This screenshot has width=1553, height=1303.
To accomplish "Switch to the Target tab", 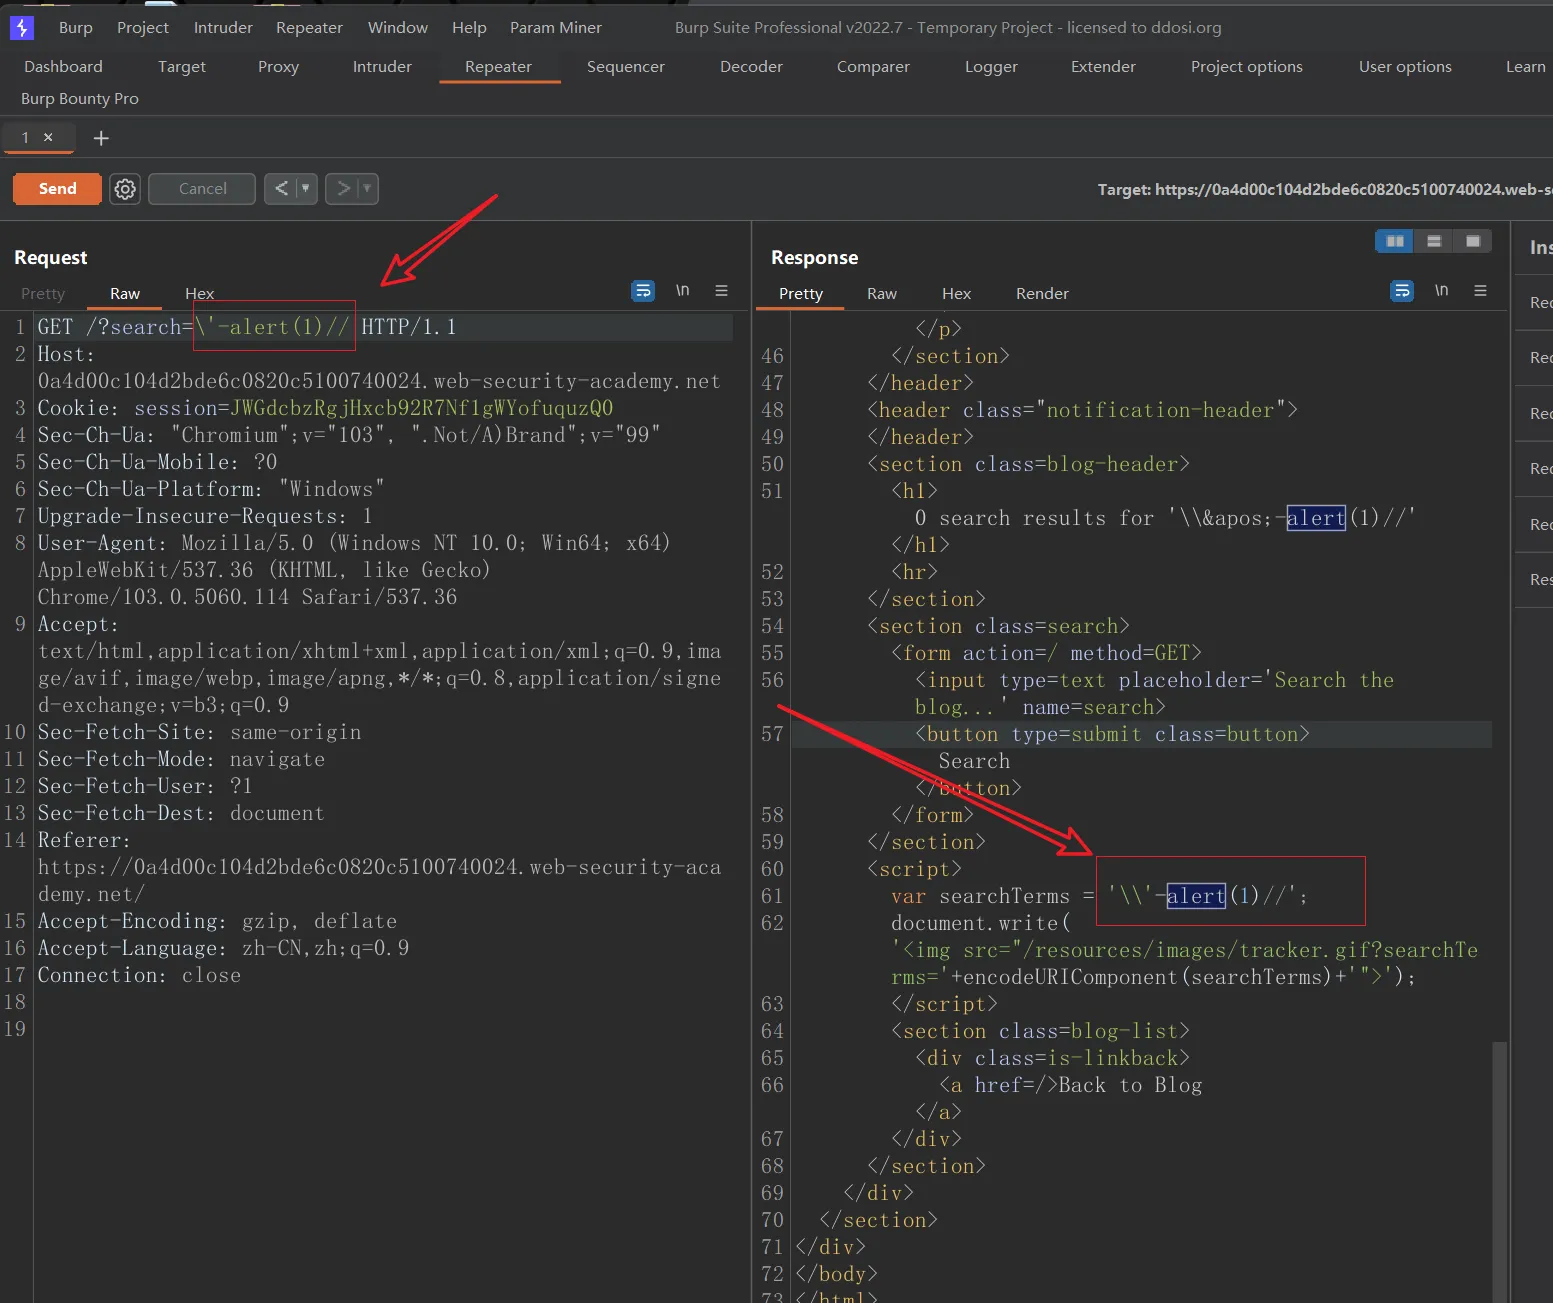I will tap(182, 67).
